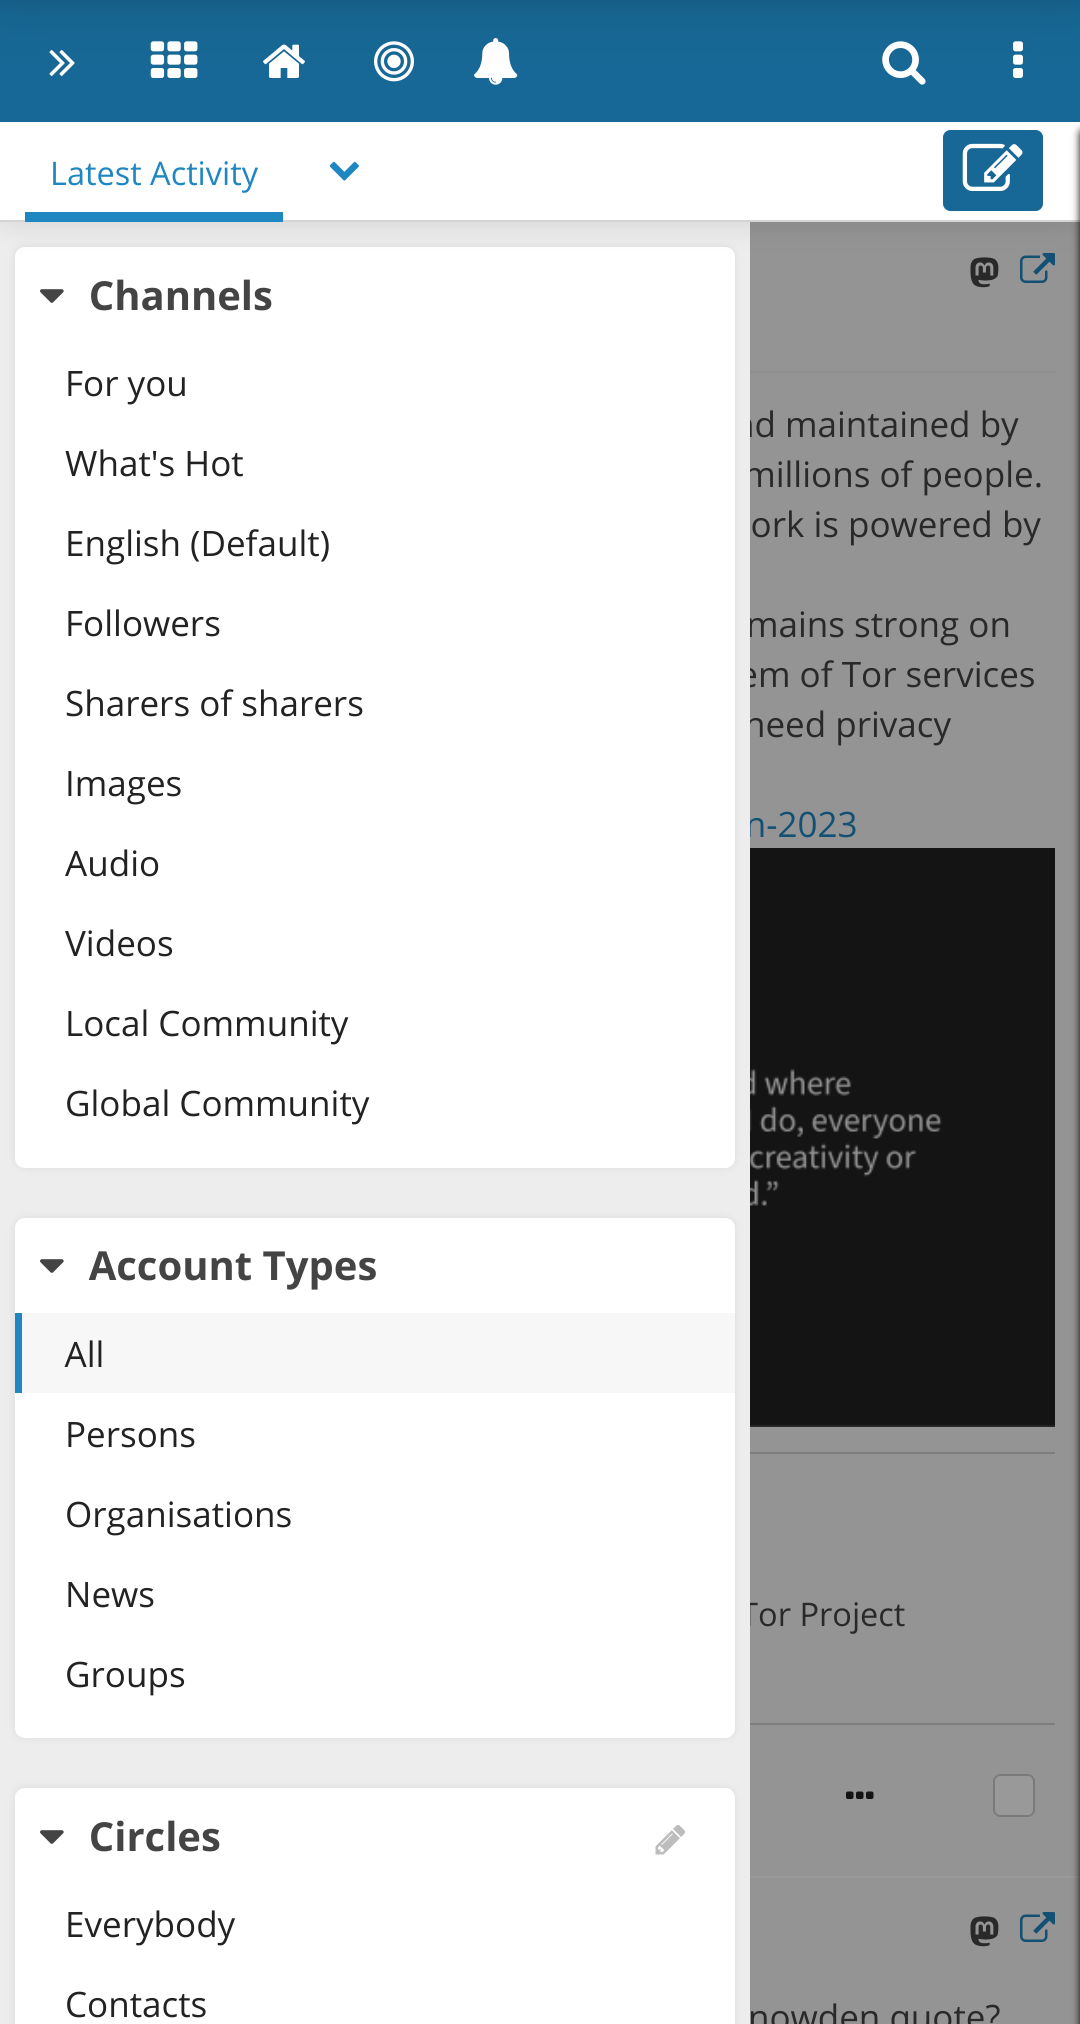Go to the home page icon
Screen dimensions: 1080x2024
tap(284, 61)
